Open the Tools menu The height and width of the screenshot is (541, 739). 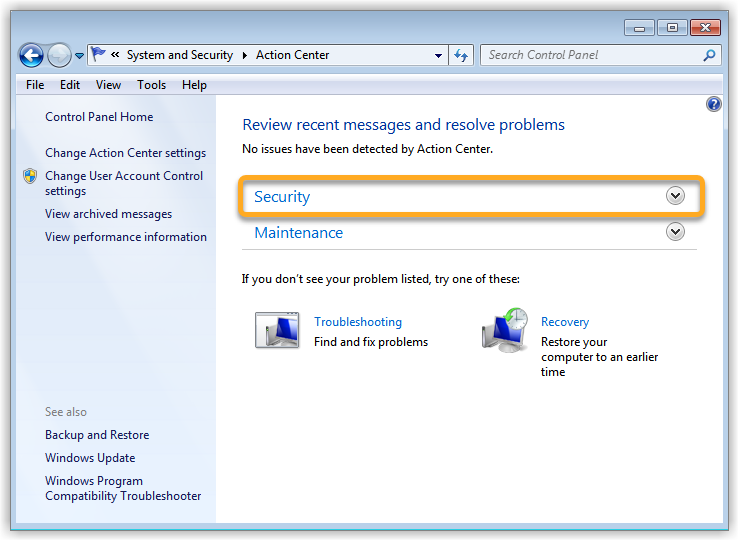click(x=151, y=85)
